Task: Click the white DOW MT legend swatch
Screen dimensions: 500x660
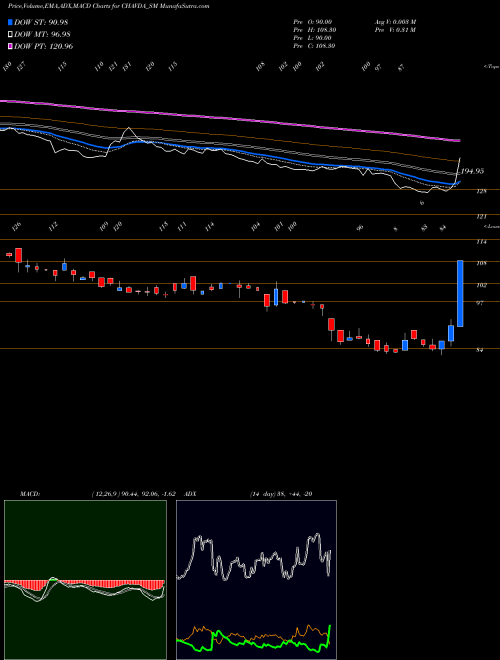Action: [10, 34]
